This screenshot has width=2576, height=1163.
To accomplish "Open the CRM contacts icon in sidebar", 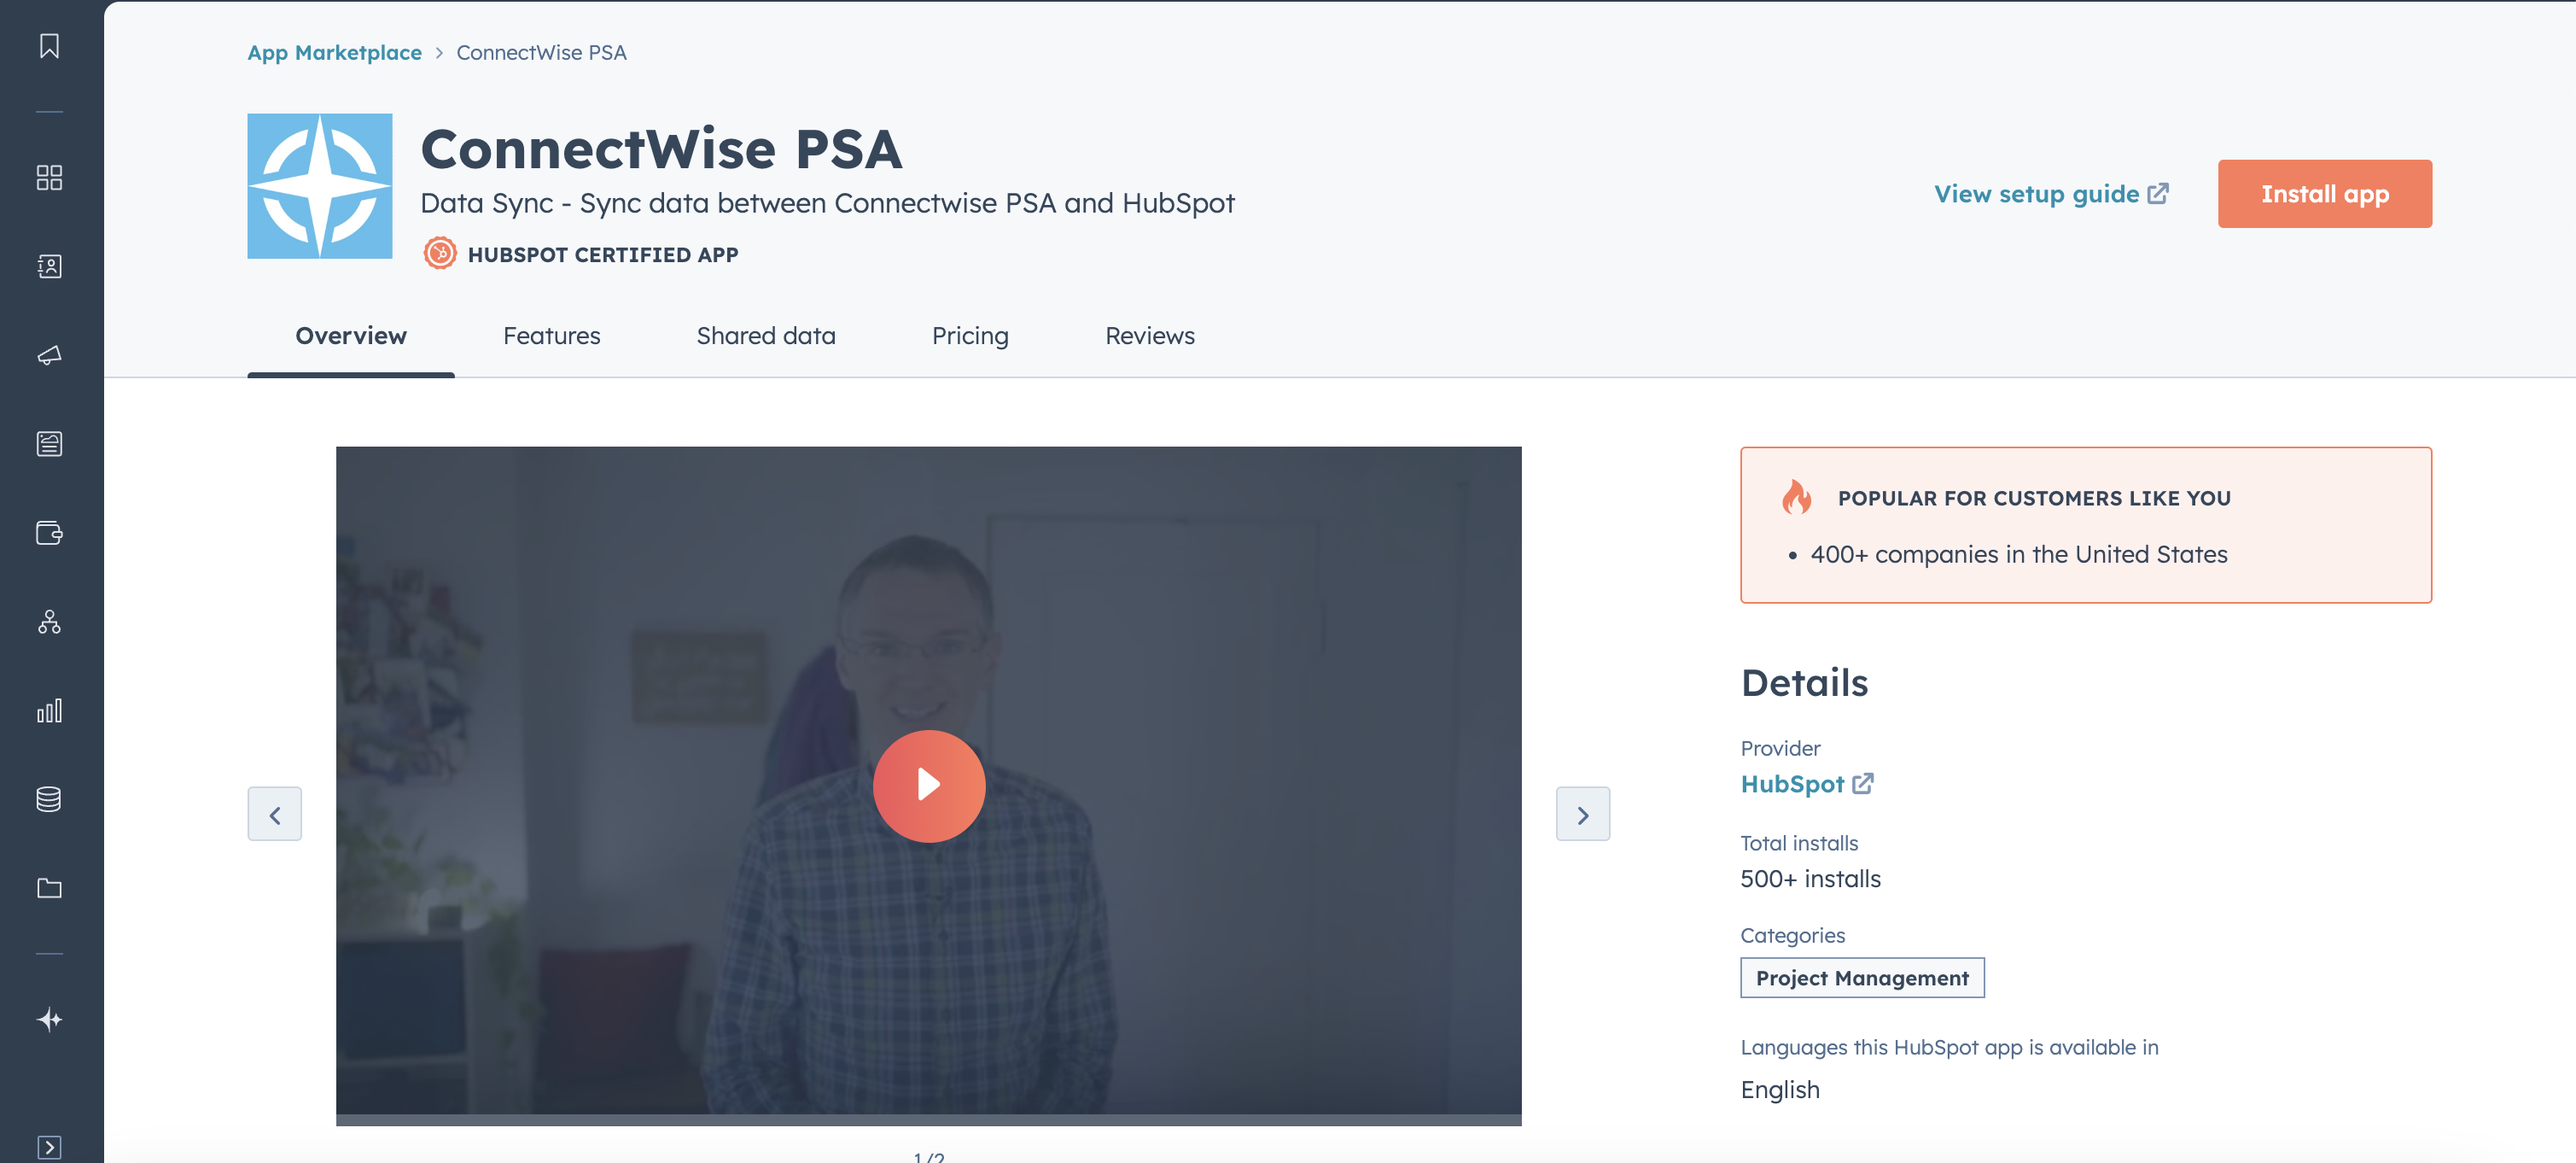I will point(49,266).
